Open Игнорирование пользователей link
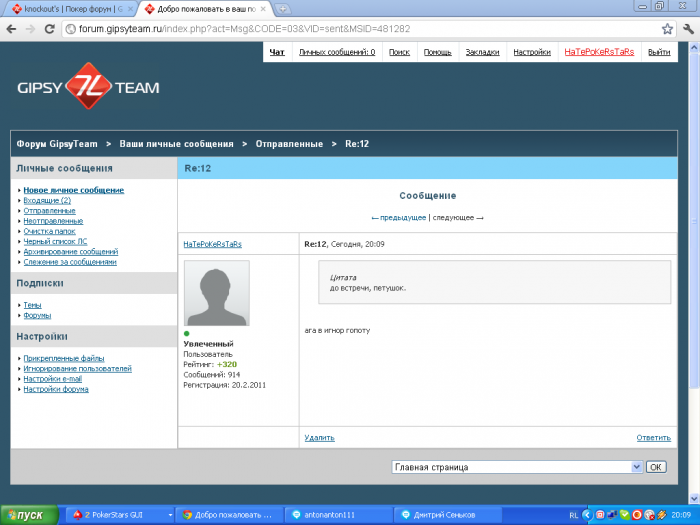Screen dimensions: 700x525 coord(78,369)
